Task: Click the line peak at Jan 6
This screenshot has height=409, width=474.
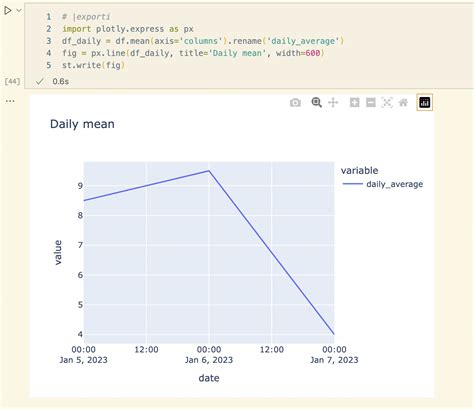Action: tap(209, 171)
